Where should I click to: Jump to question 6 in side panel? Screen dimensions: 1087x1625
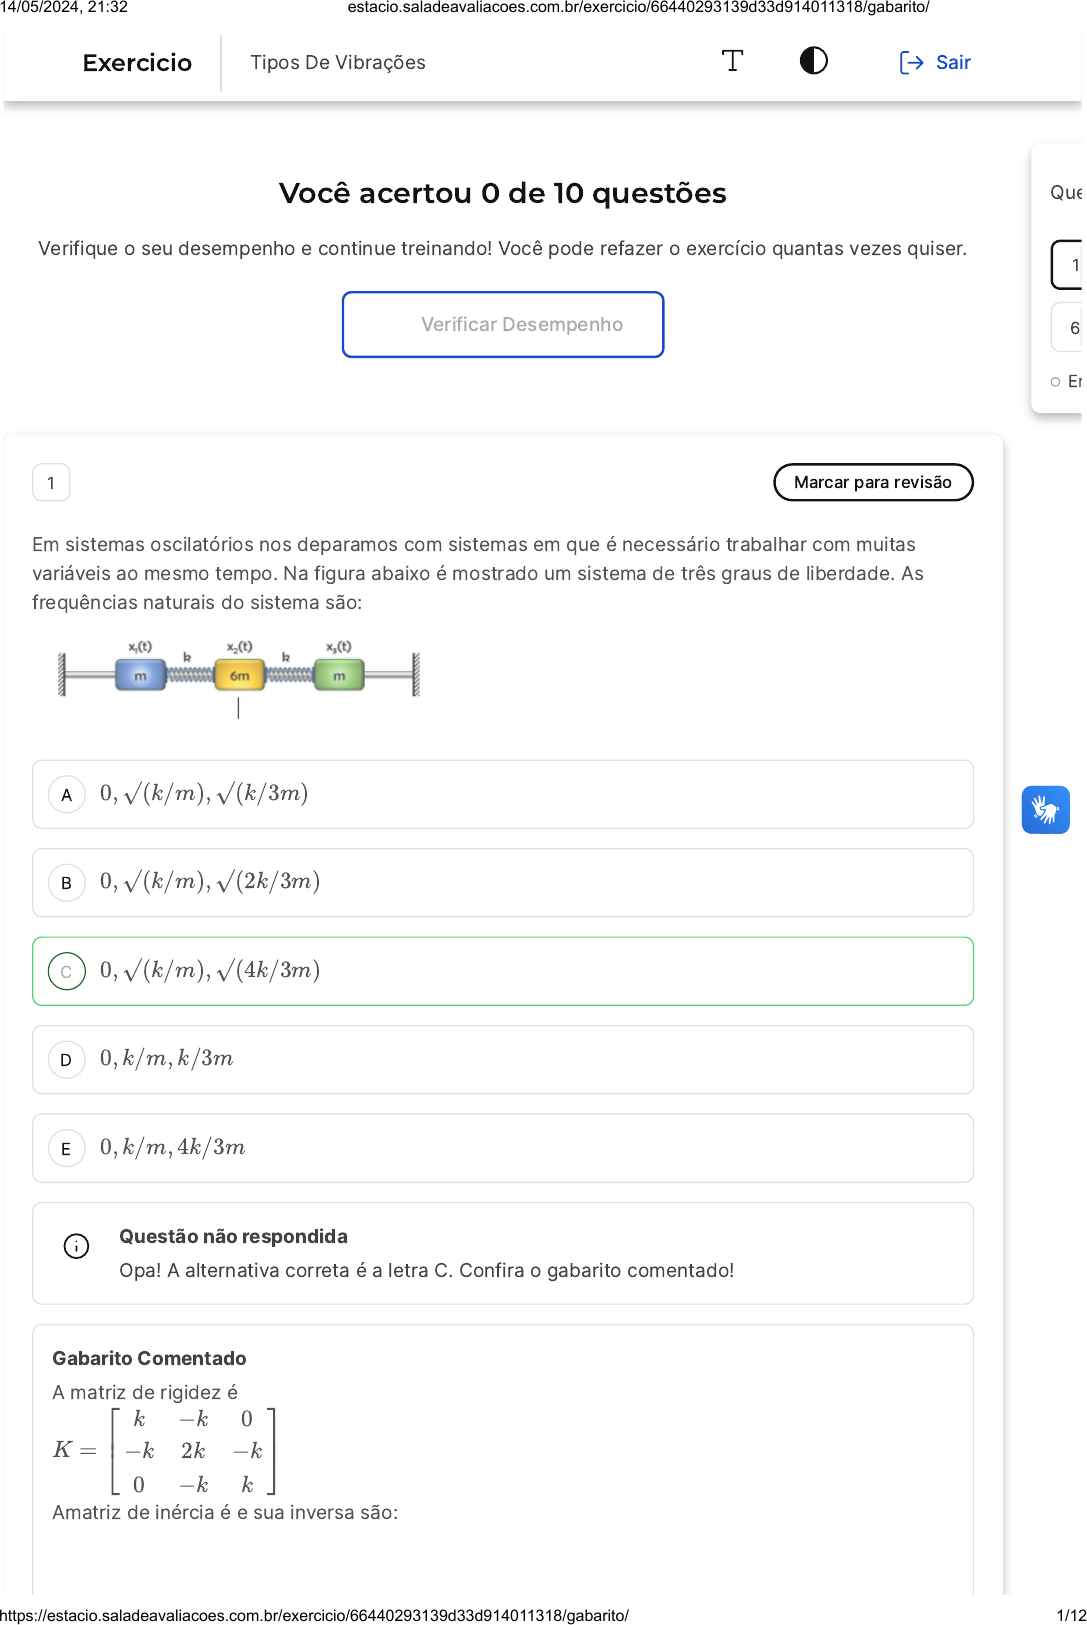1071,327
